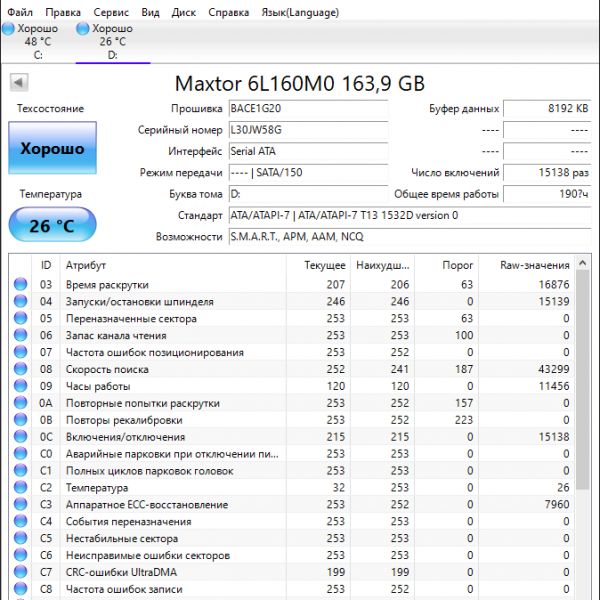Viewport: 600px width, 600px height.
Task: Click the blue status icon on drive C: tab
Action: (8, 28)
